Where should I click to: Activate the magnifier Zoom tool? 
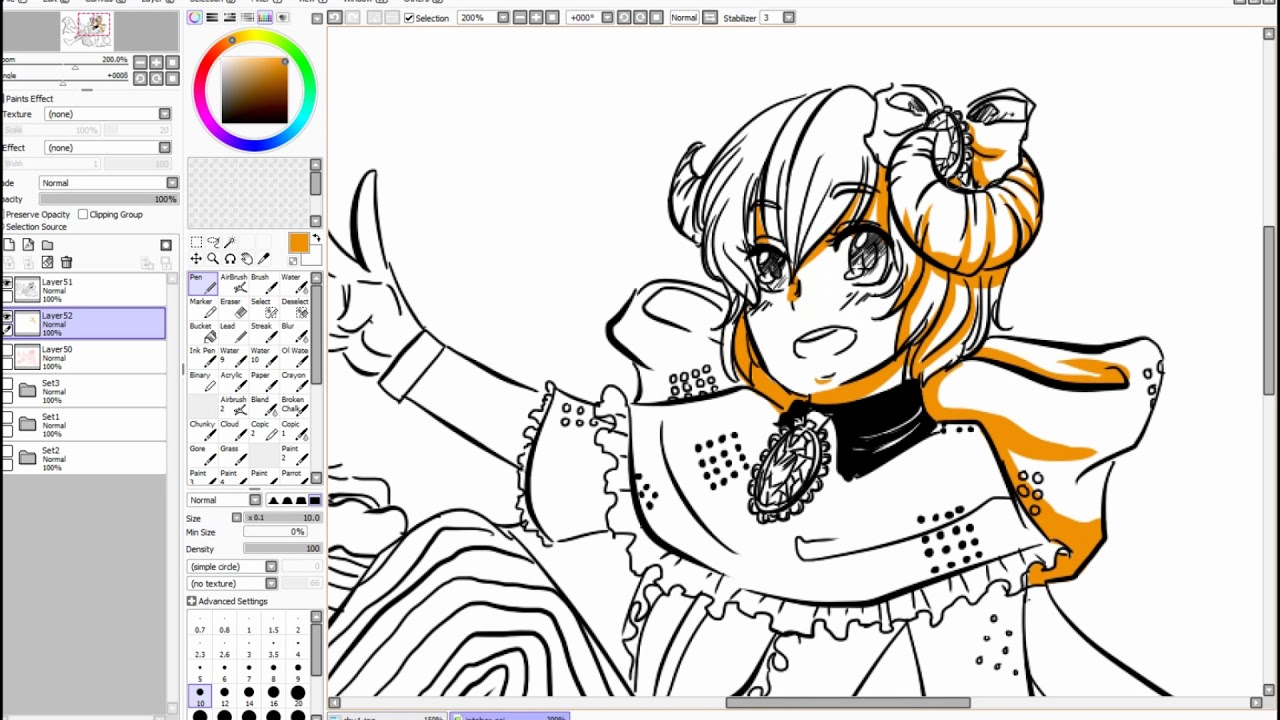coord(213,259)
